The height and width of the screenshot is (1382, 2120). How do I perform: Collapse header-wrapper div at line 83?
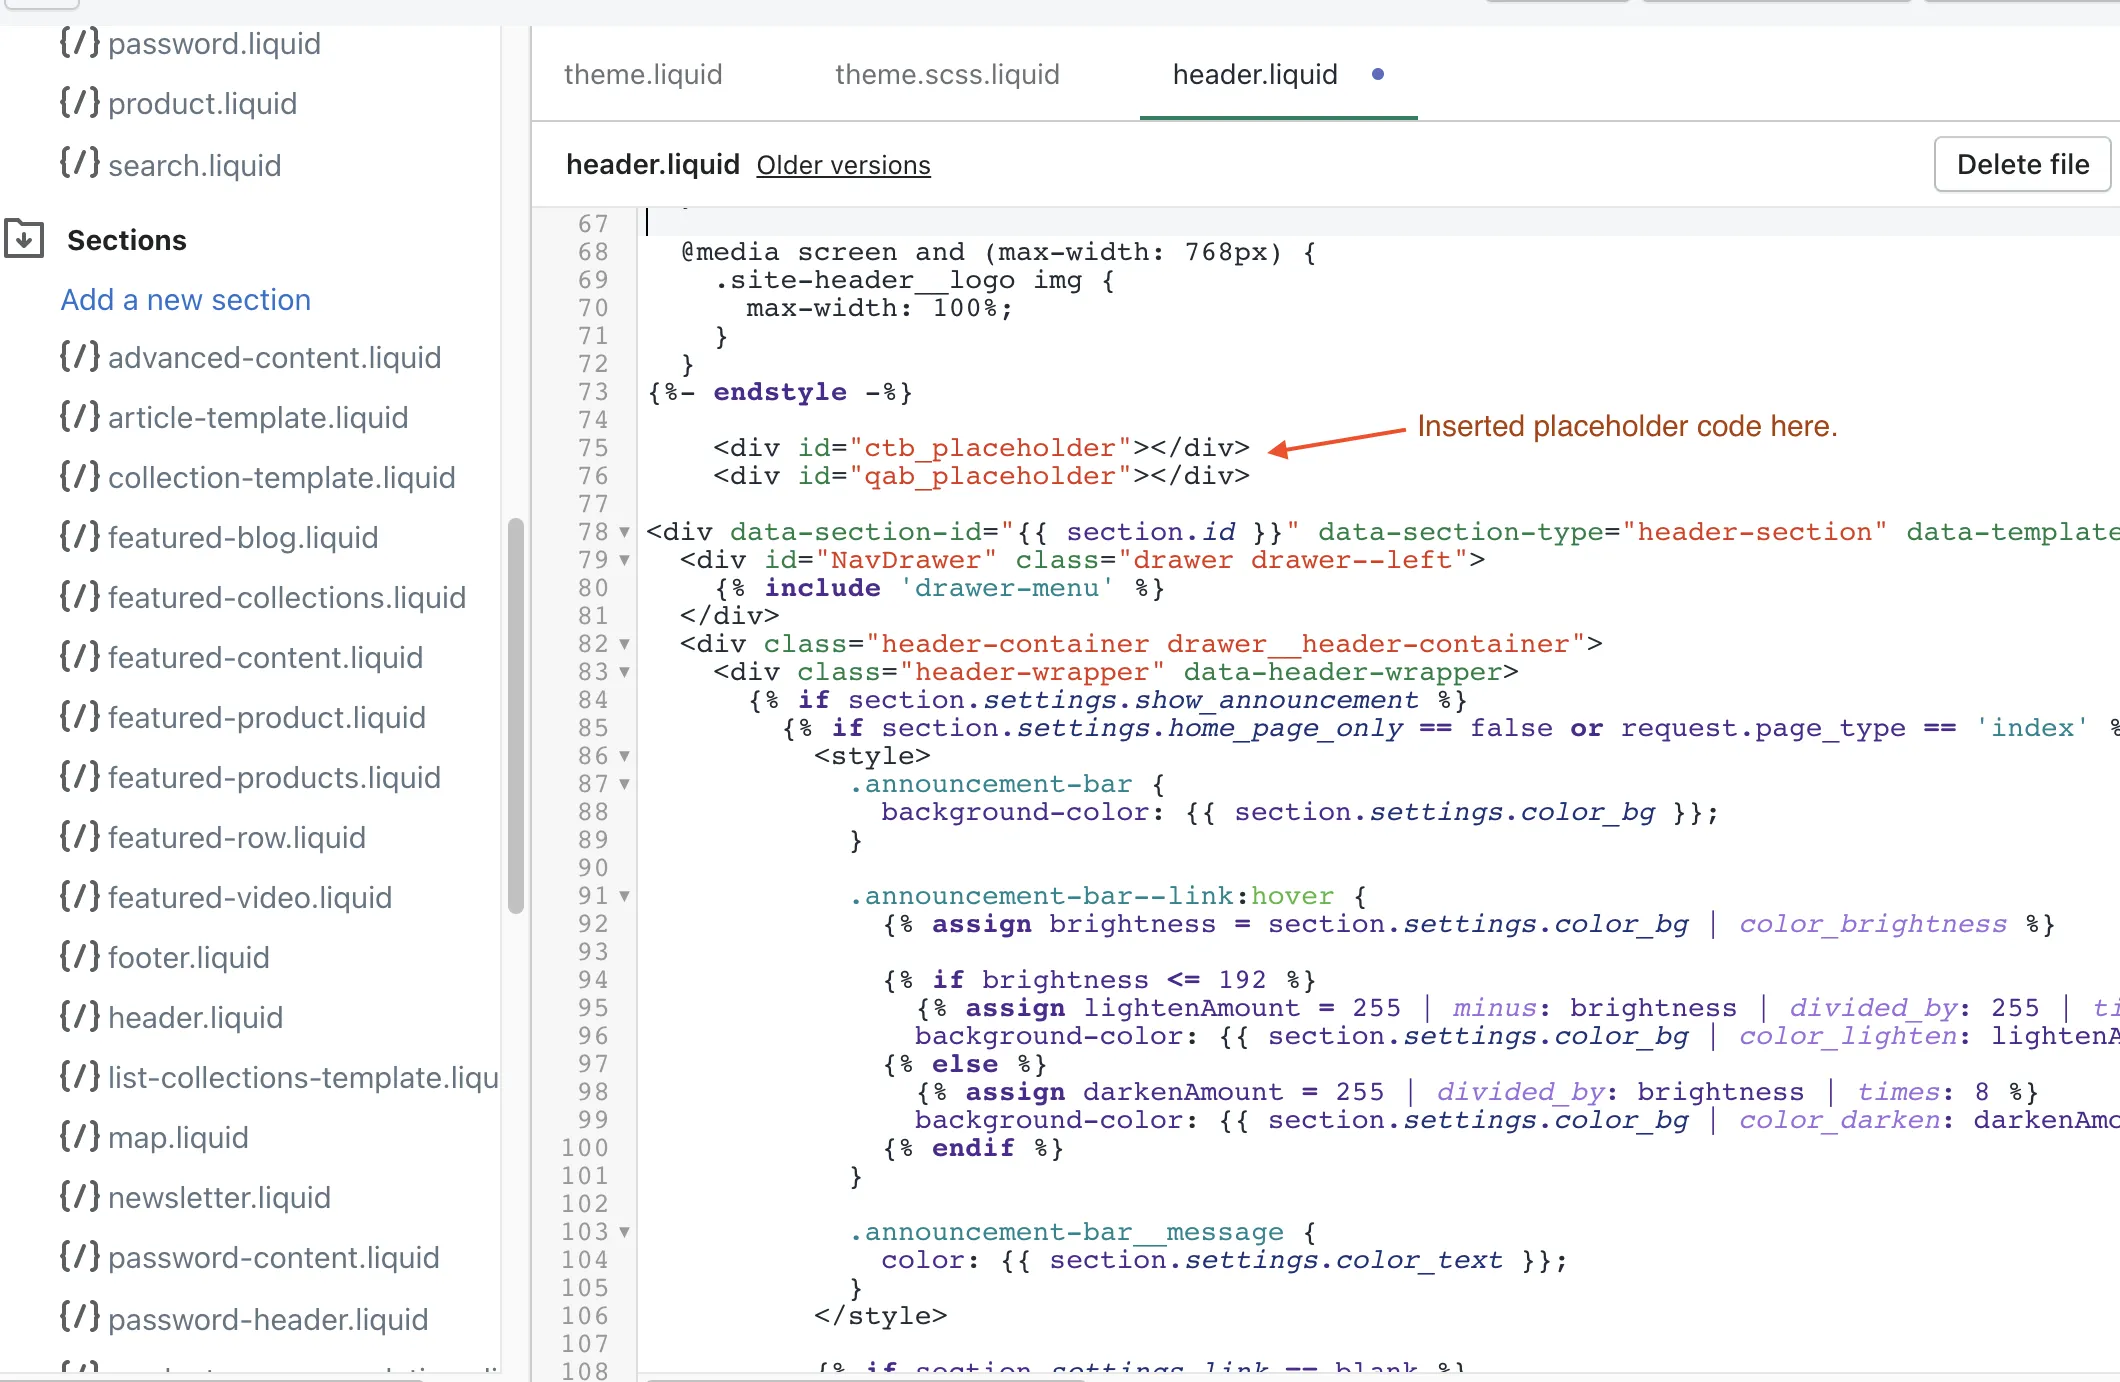[x=624, y=672]
